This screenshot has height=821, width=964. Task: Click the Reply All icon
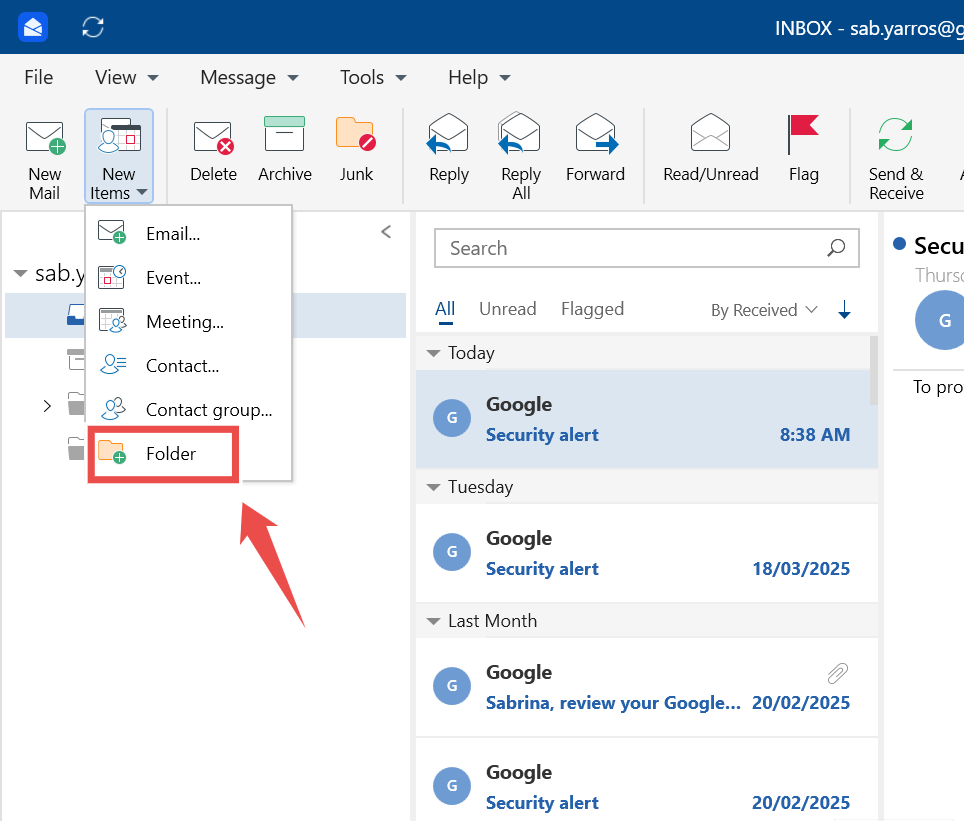click(519, 133)
